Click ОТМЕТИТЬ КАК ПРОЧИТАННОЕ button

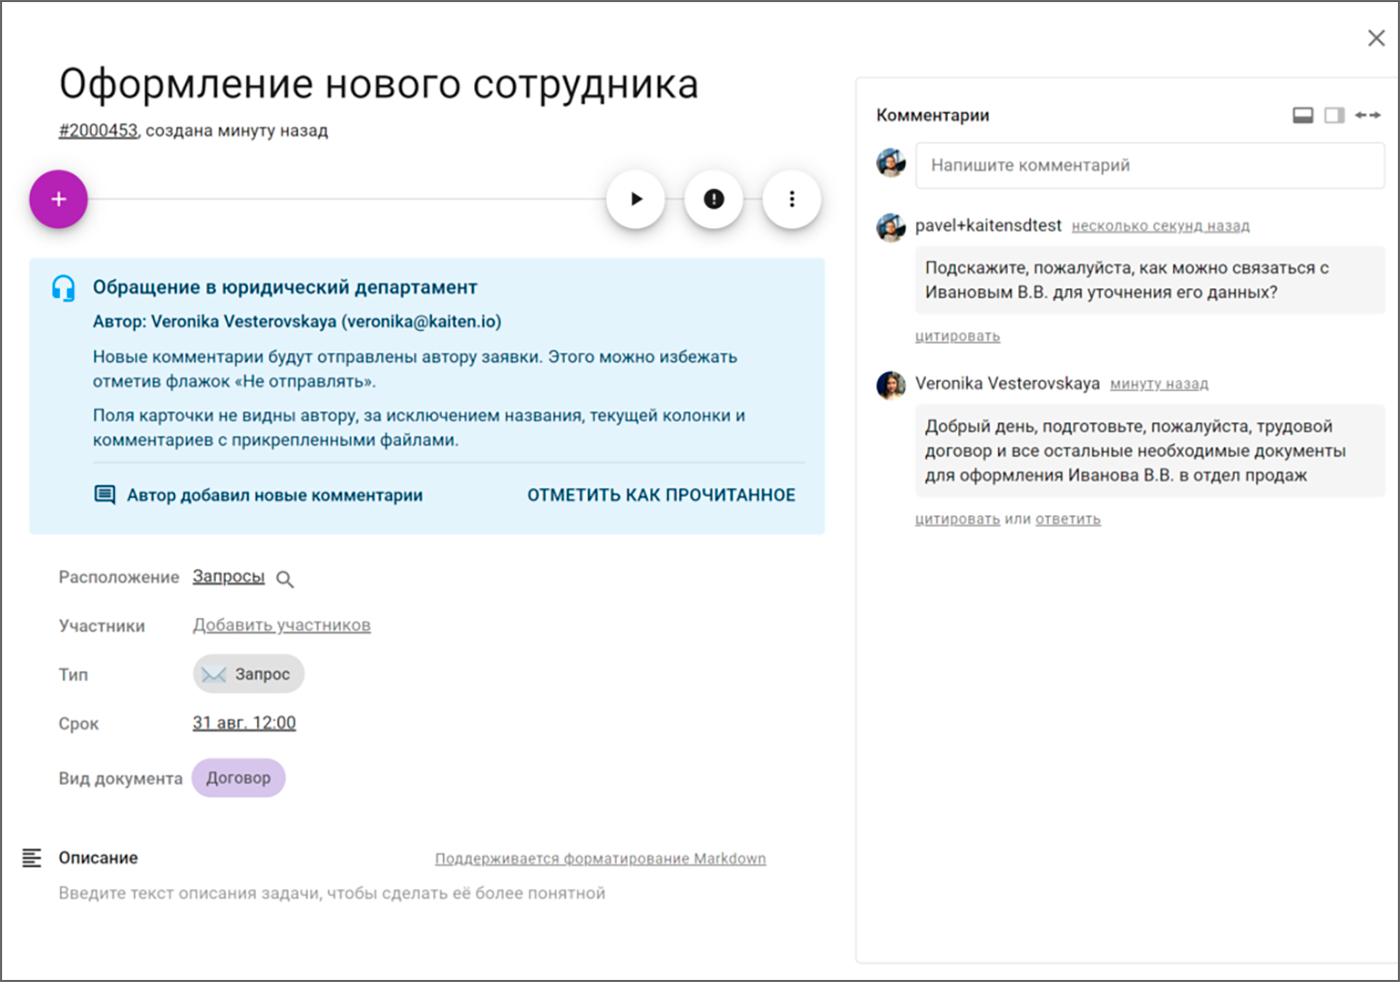661,495
